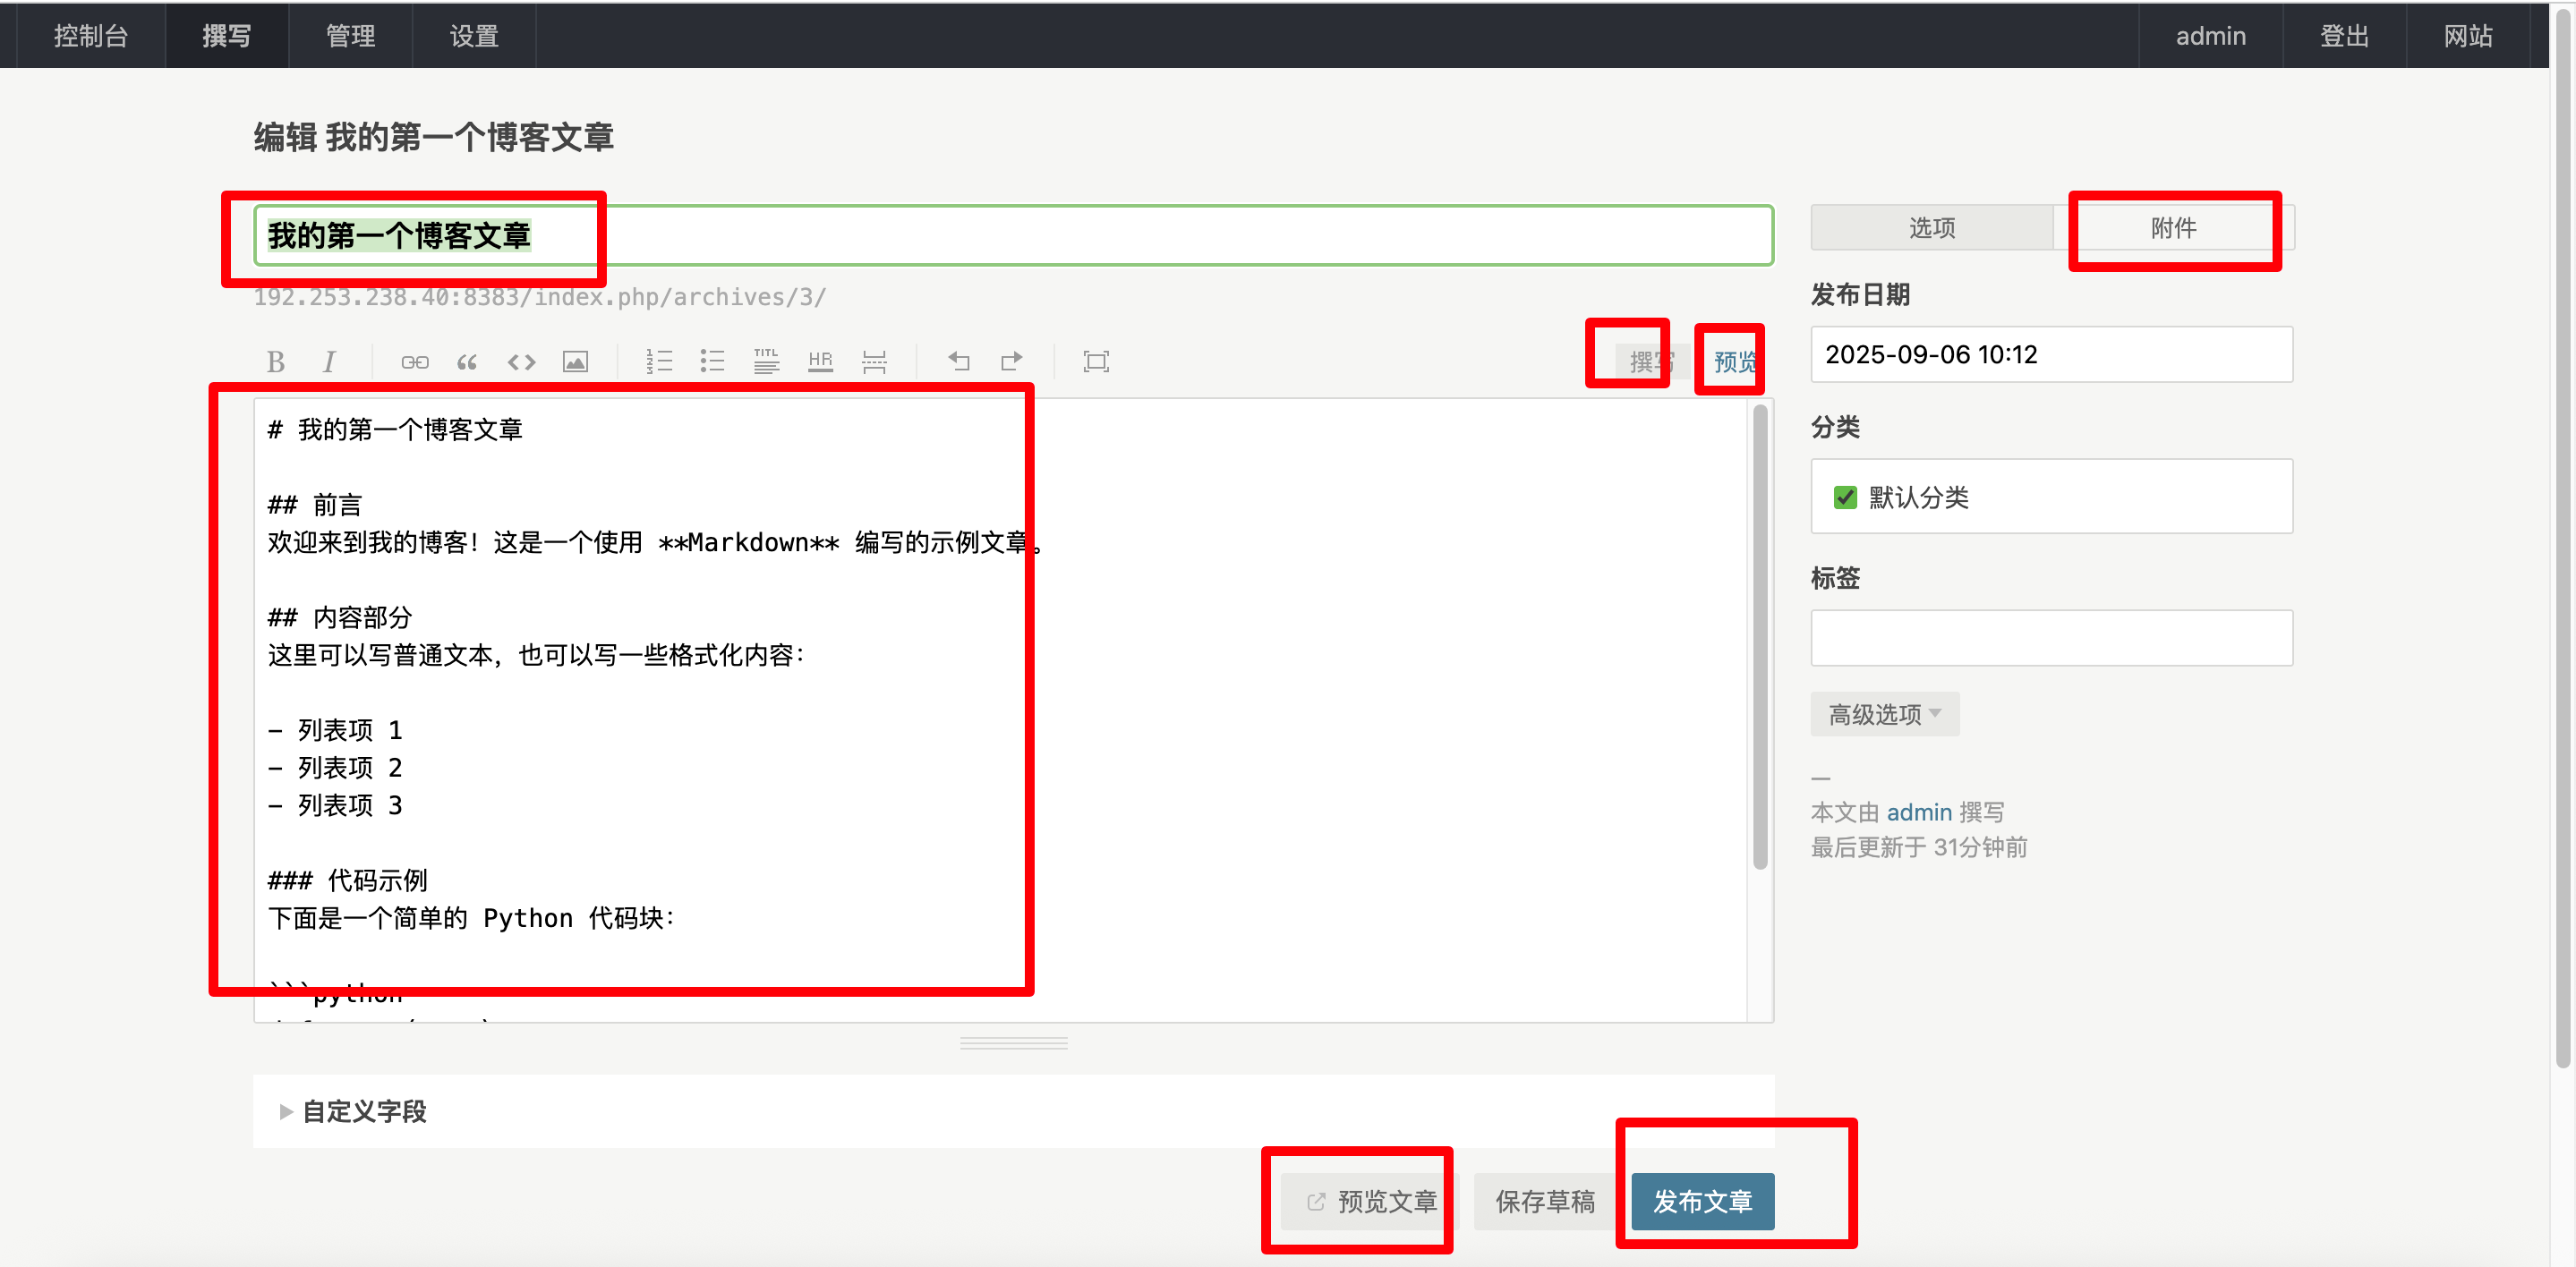Open the 管理 menu in top navigation
Image resolution: width=2576 pixels, height=1267 pixels.
pos(350,36)
